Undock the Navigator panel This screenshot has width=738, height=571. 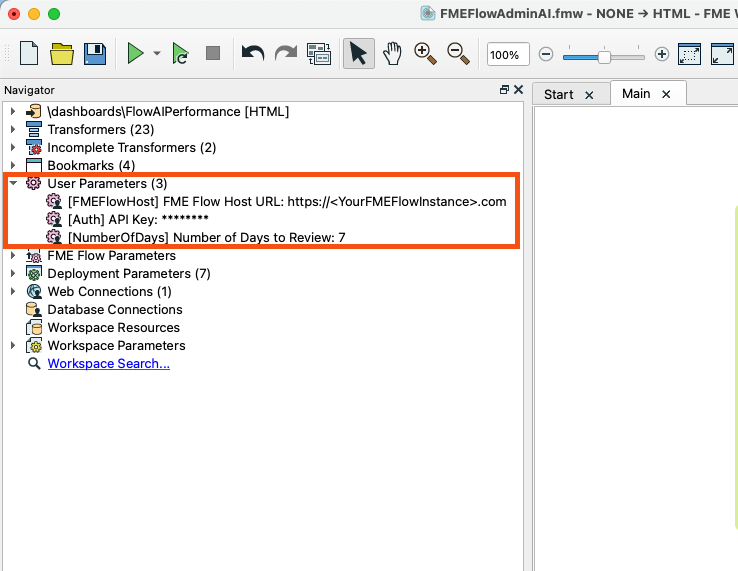point(504,89)
